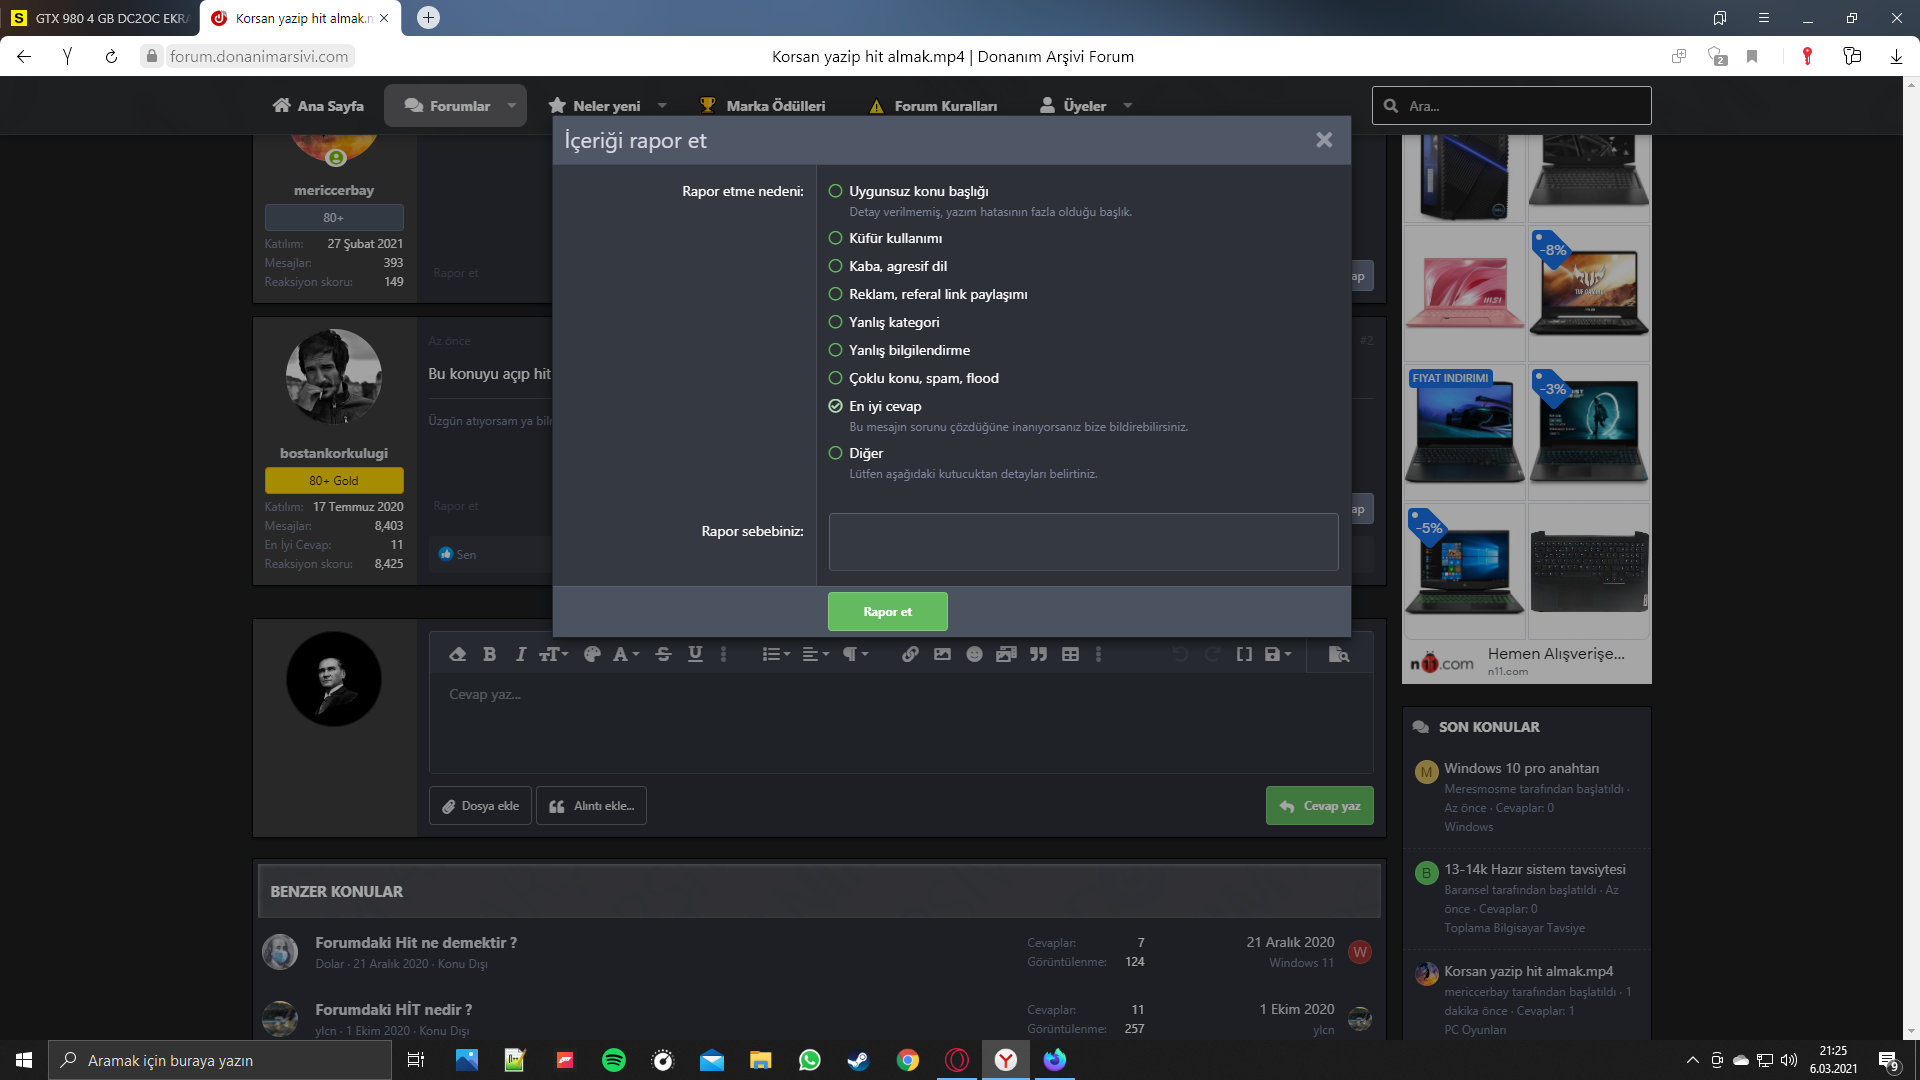
Task: Click the insert table icon
Action: pos(1070,654)
